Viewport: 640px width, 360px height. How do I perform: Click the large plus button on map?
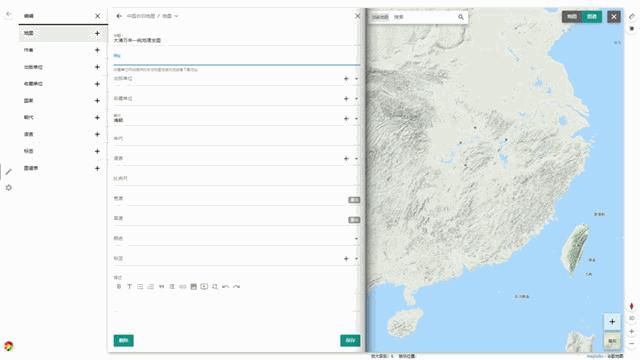612,322
